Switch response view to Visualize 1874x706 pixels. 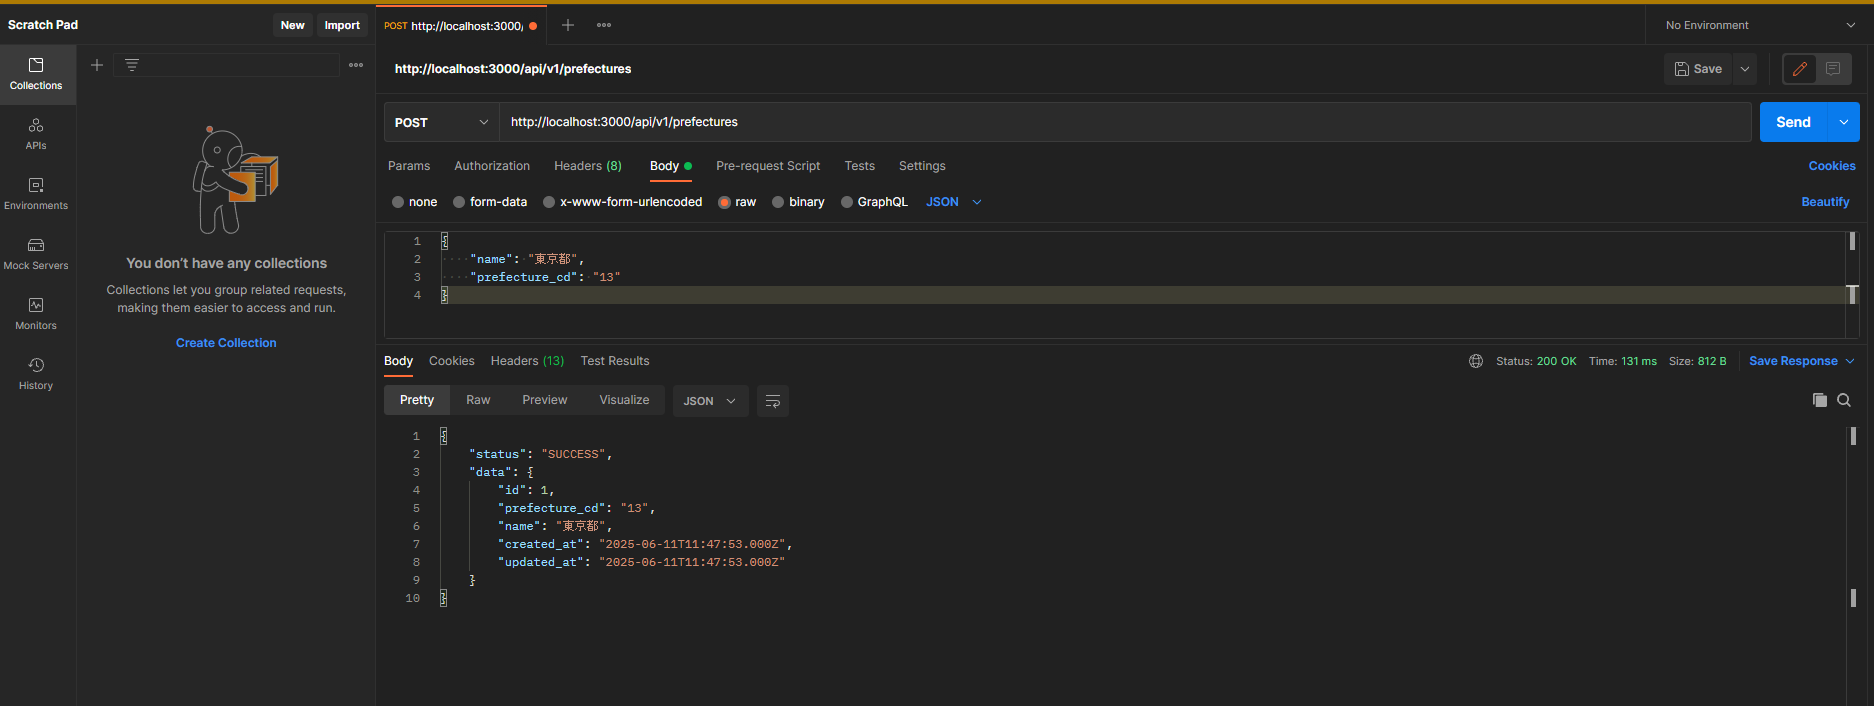624,400
